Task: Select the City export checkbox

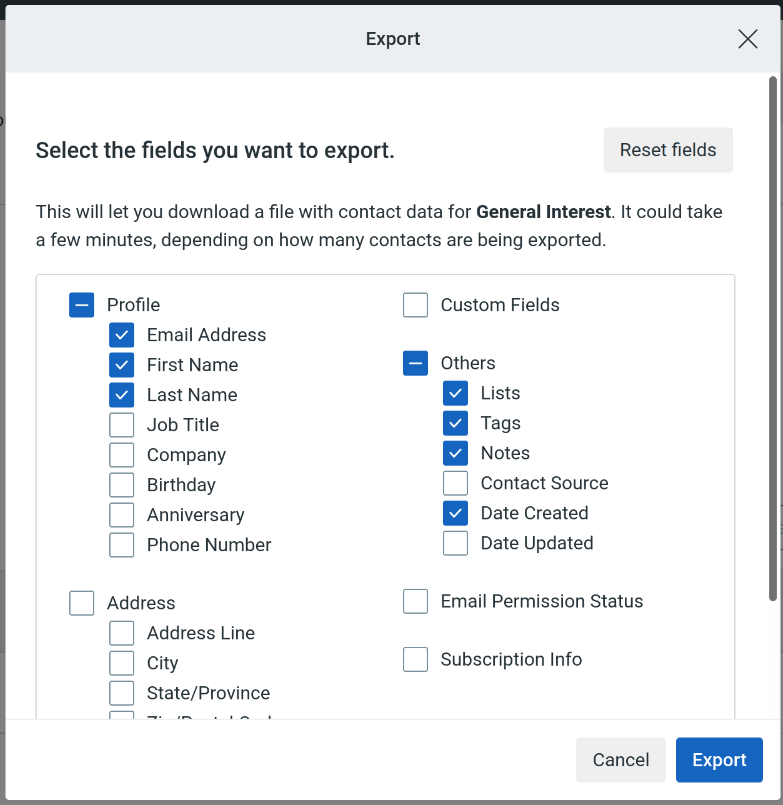Action: [121, 662]
